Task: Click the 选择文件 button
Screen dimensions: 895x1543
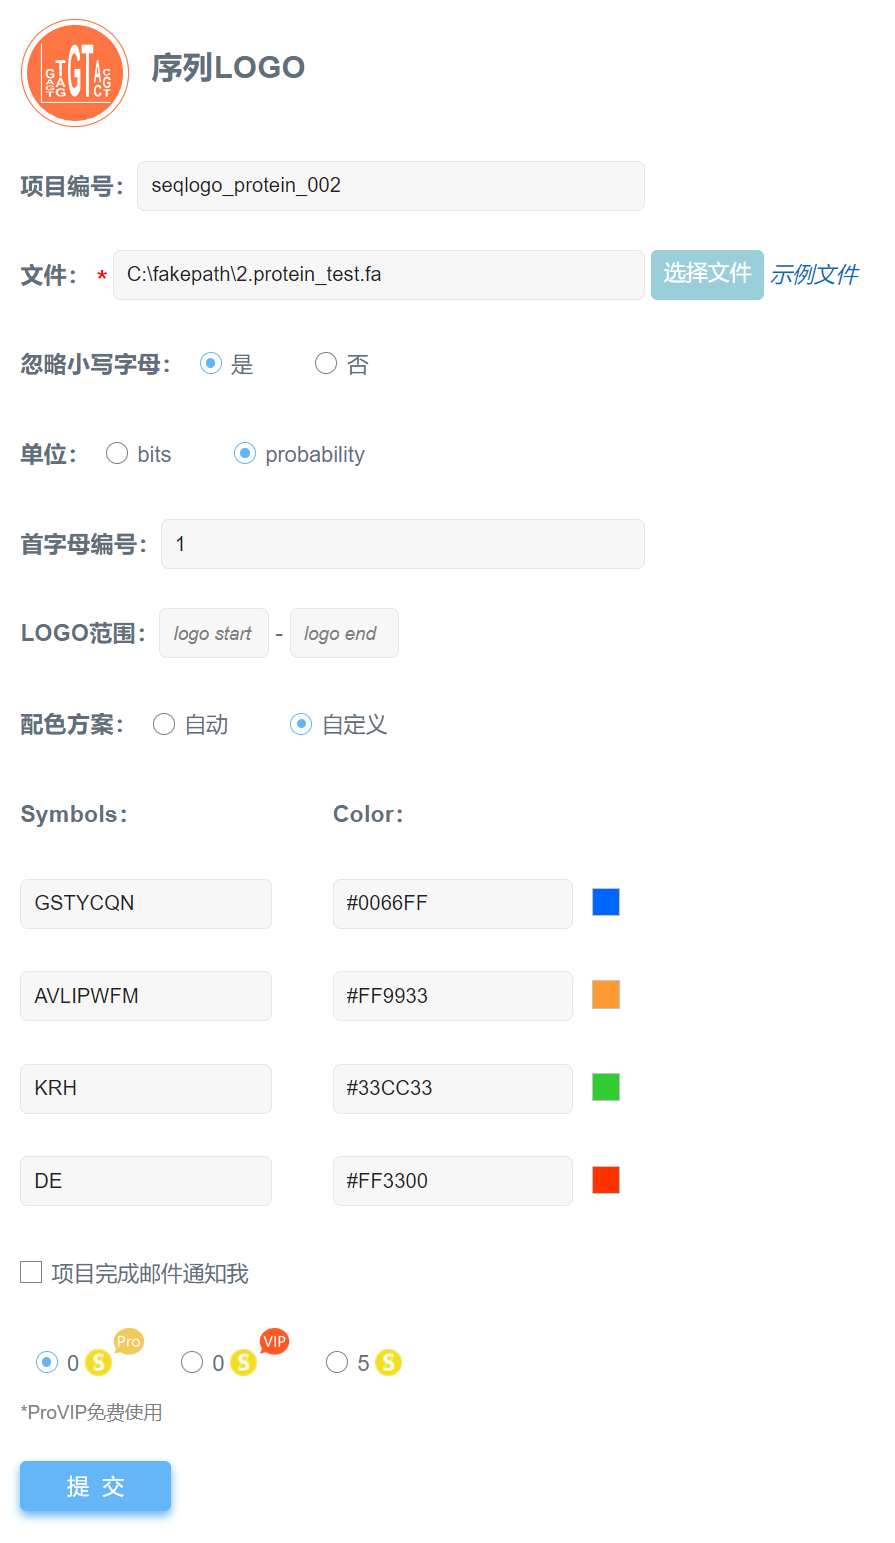Action: tap(707, 274)
